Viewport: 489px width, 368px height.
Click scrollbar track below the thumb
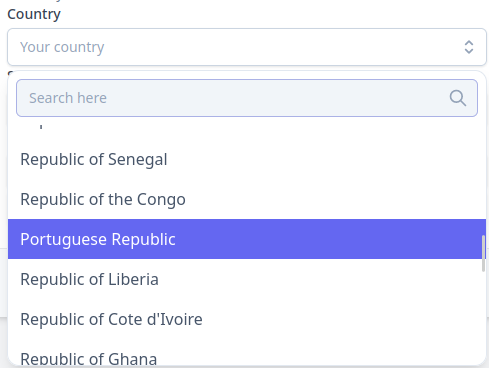click(x=483, y=317)
